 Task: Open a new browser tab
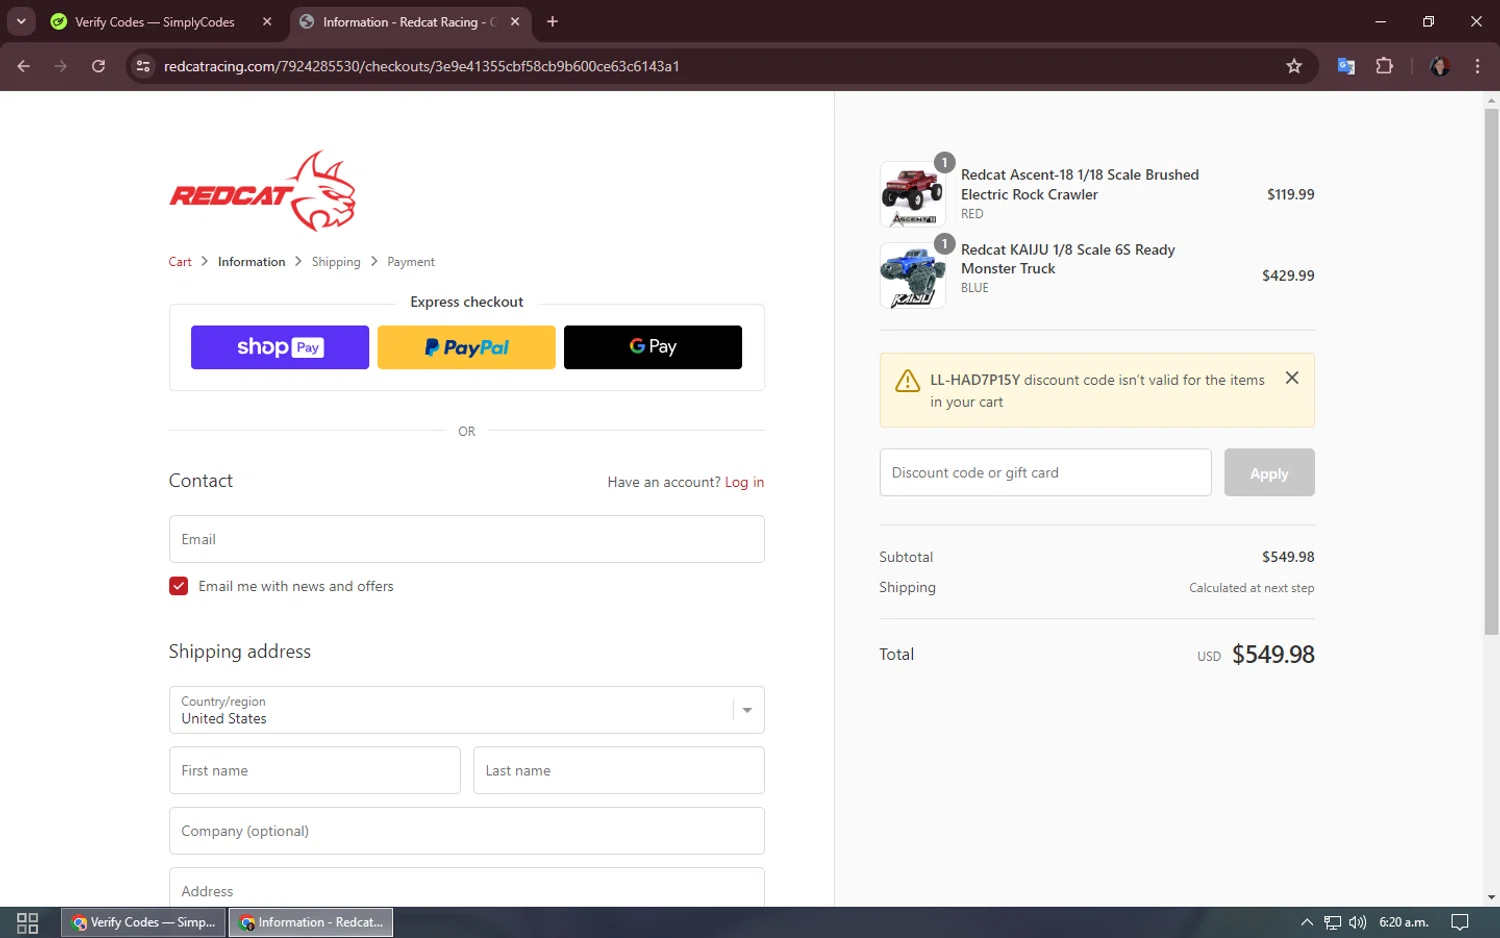pyautogui.click(x=552, y=21)
